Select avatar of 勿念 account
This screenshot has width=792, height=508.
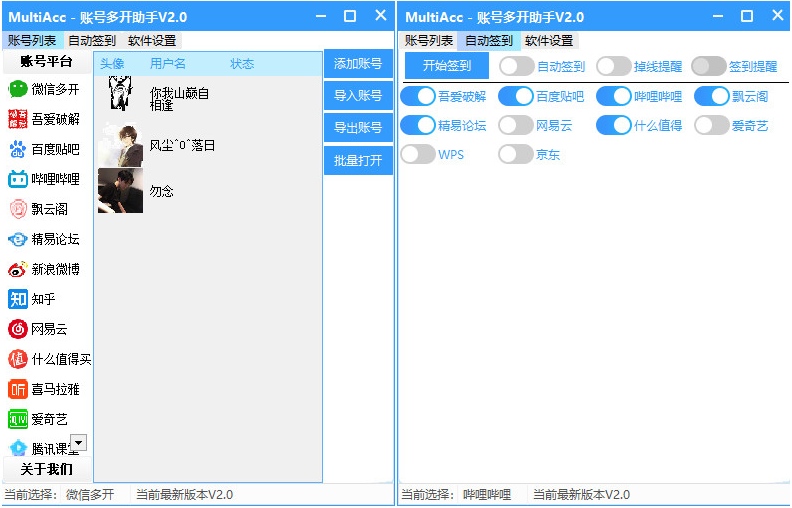(x=120, y=190)
